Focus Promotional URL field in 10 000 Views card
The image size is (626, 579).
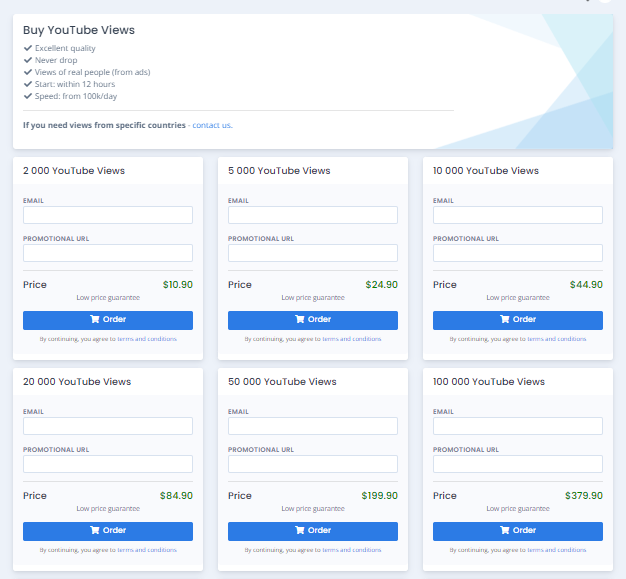(x=518, y=253)
